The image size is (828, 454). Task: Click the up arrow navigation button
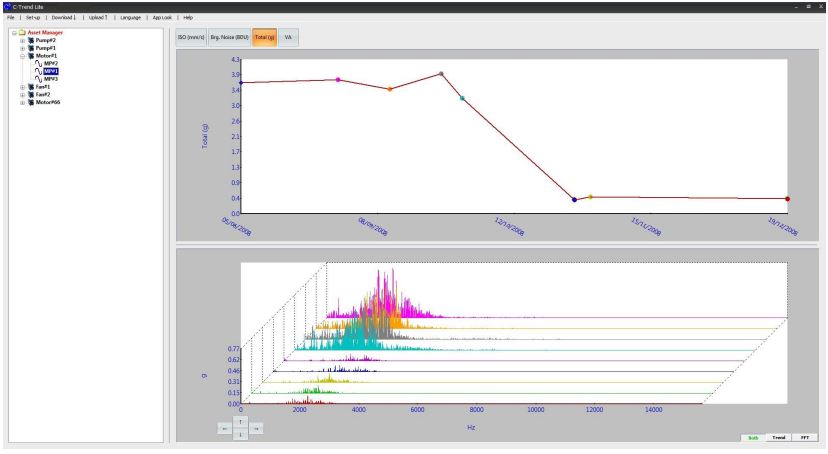(240, 421)
